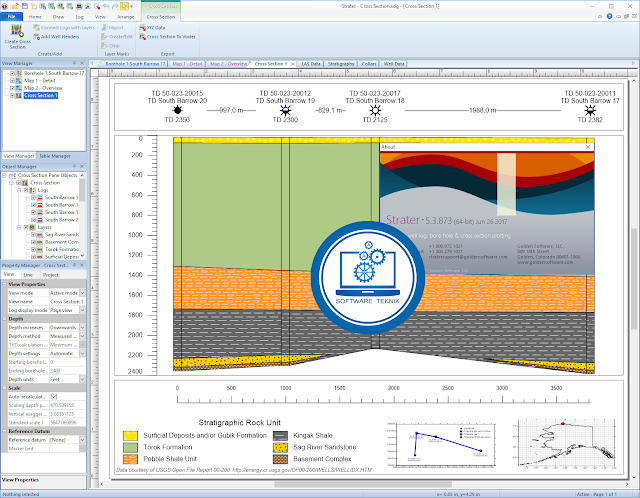
Task: Click the yellow Surficial Deposits legend swatch
Action: tap(130, 436)
